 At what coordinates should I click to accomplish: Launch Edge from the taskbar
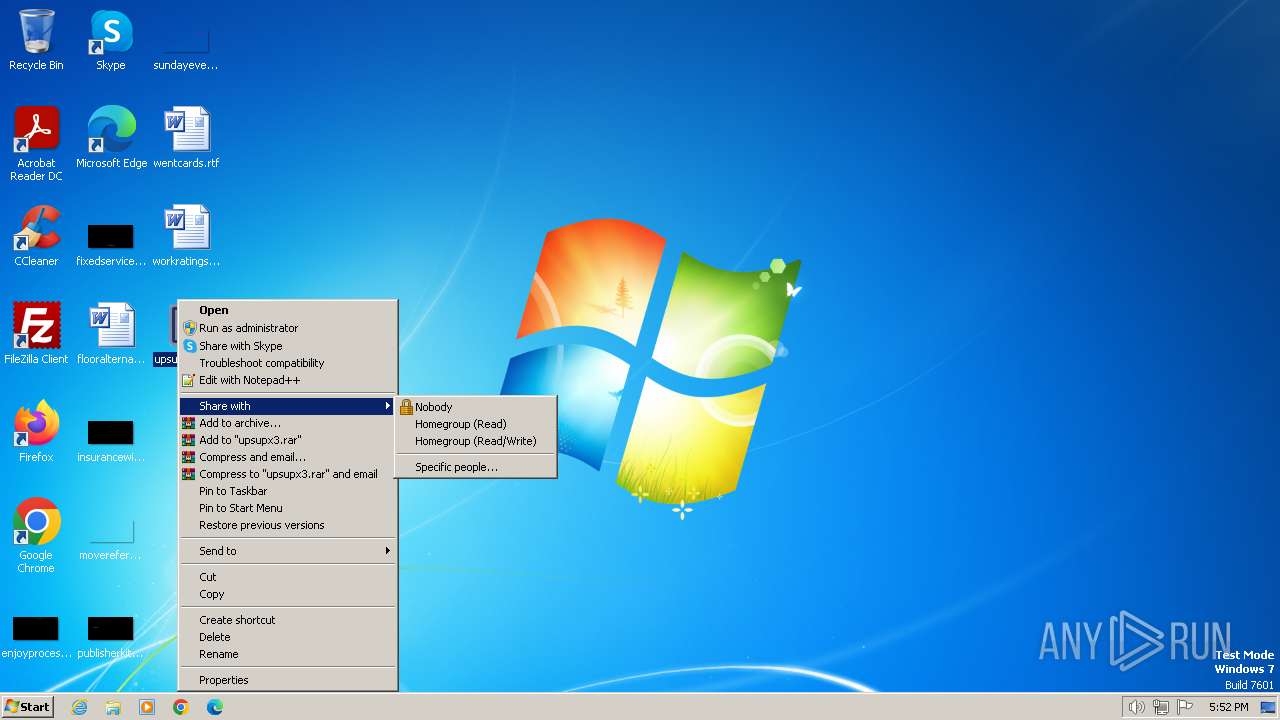215,707
